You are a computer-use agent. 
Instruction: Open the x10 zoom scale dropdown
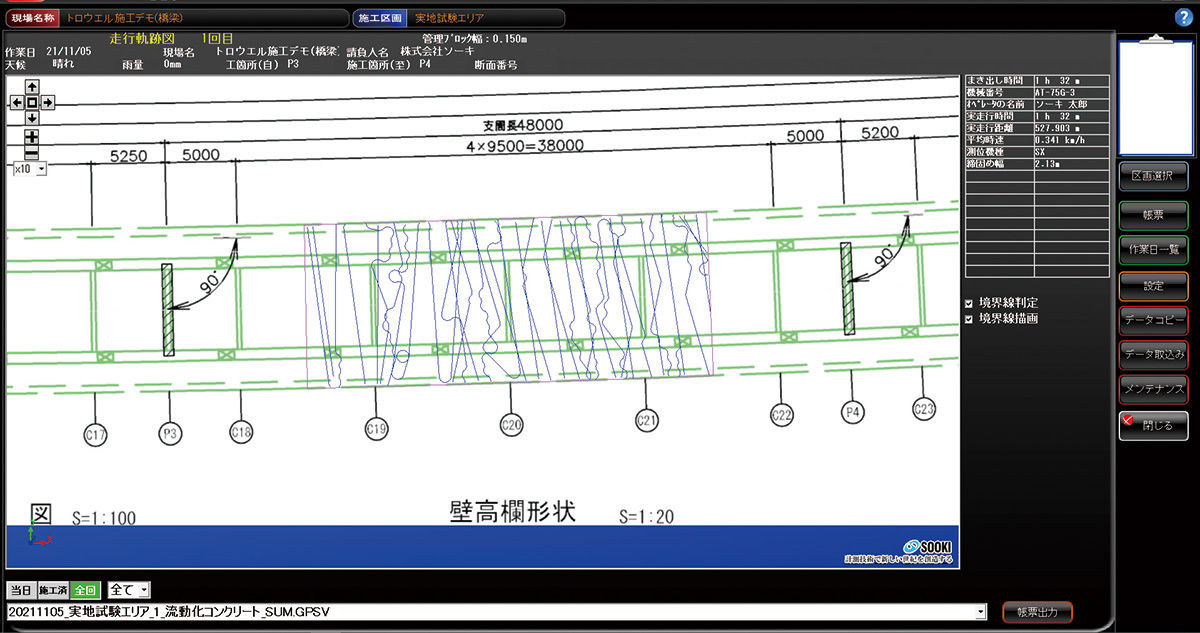pyautogui.click(x=41, y=170)
